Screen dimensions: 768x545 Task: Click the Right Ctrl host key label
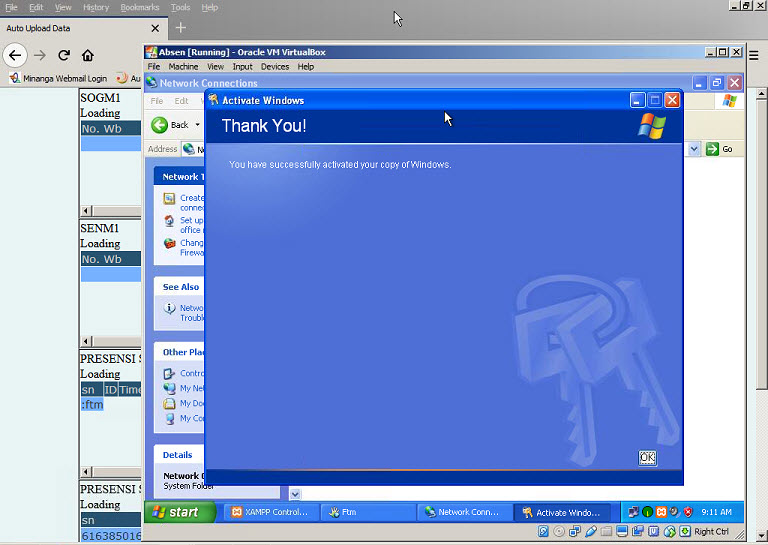711,531
